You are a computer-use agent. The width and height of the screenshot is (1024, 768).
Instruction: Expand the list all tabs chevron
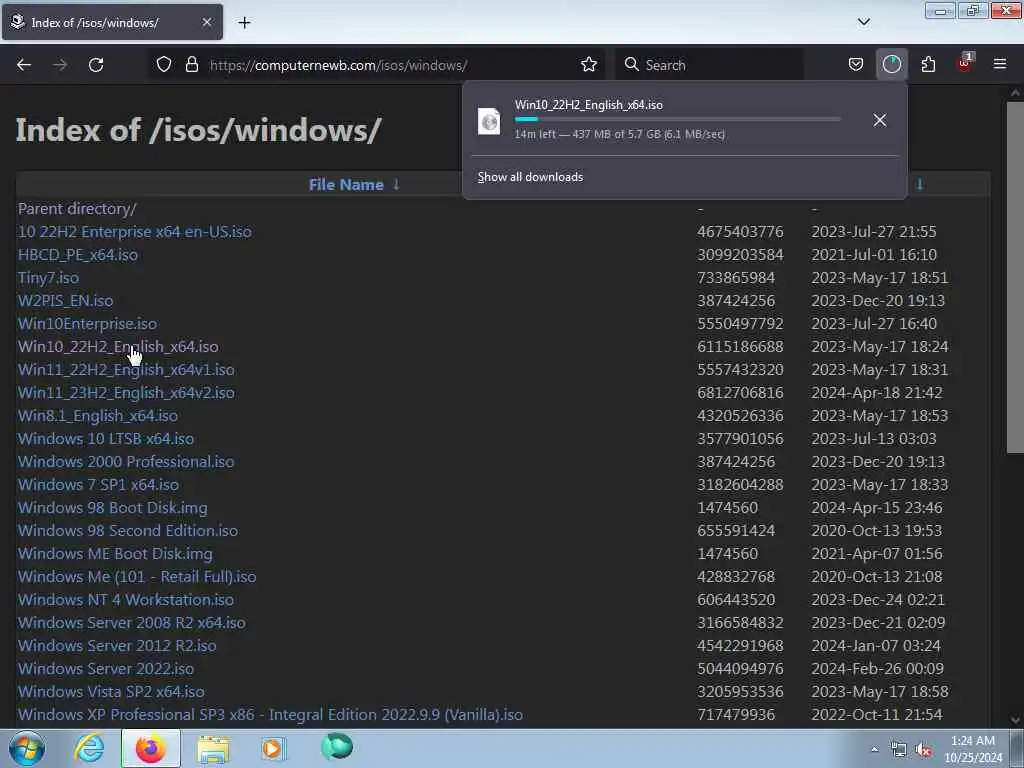[x=863, y=22]
